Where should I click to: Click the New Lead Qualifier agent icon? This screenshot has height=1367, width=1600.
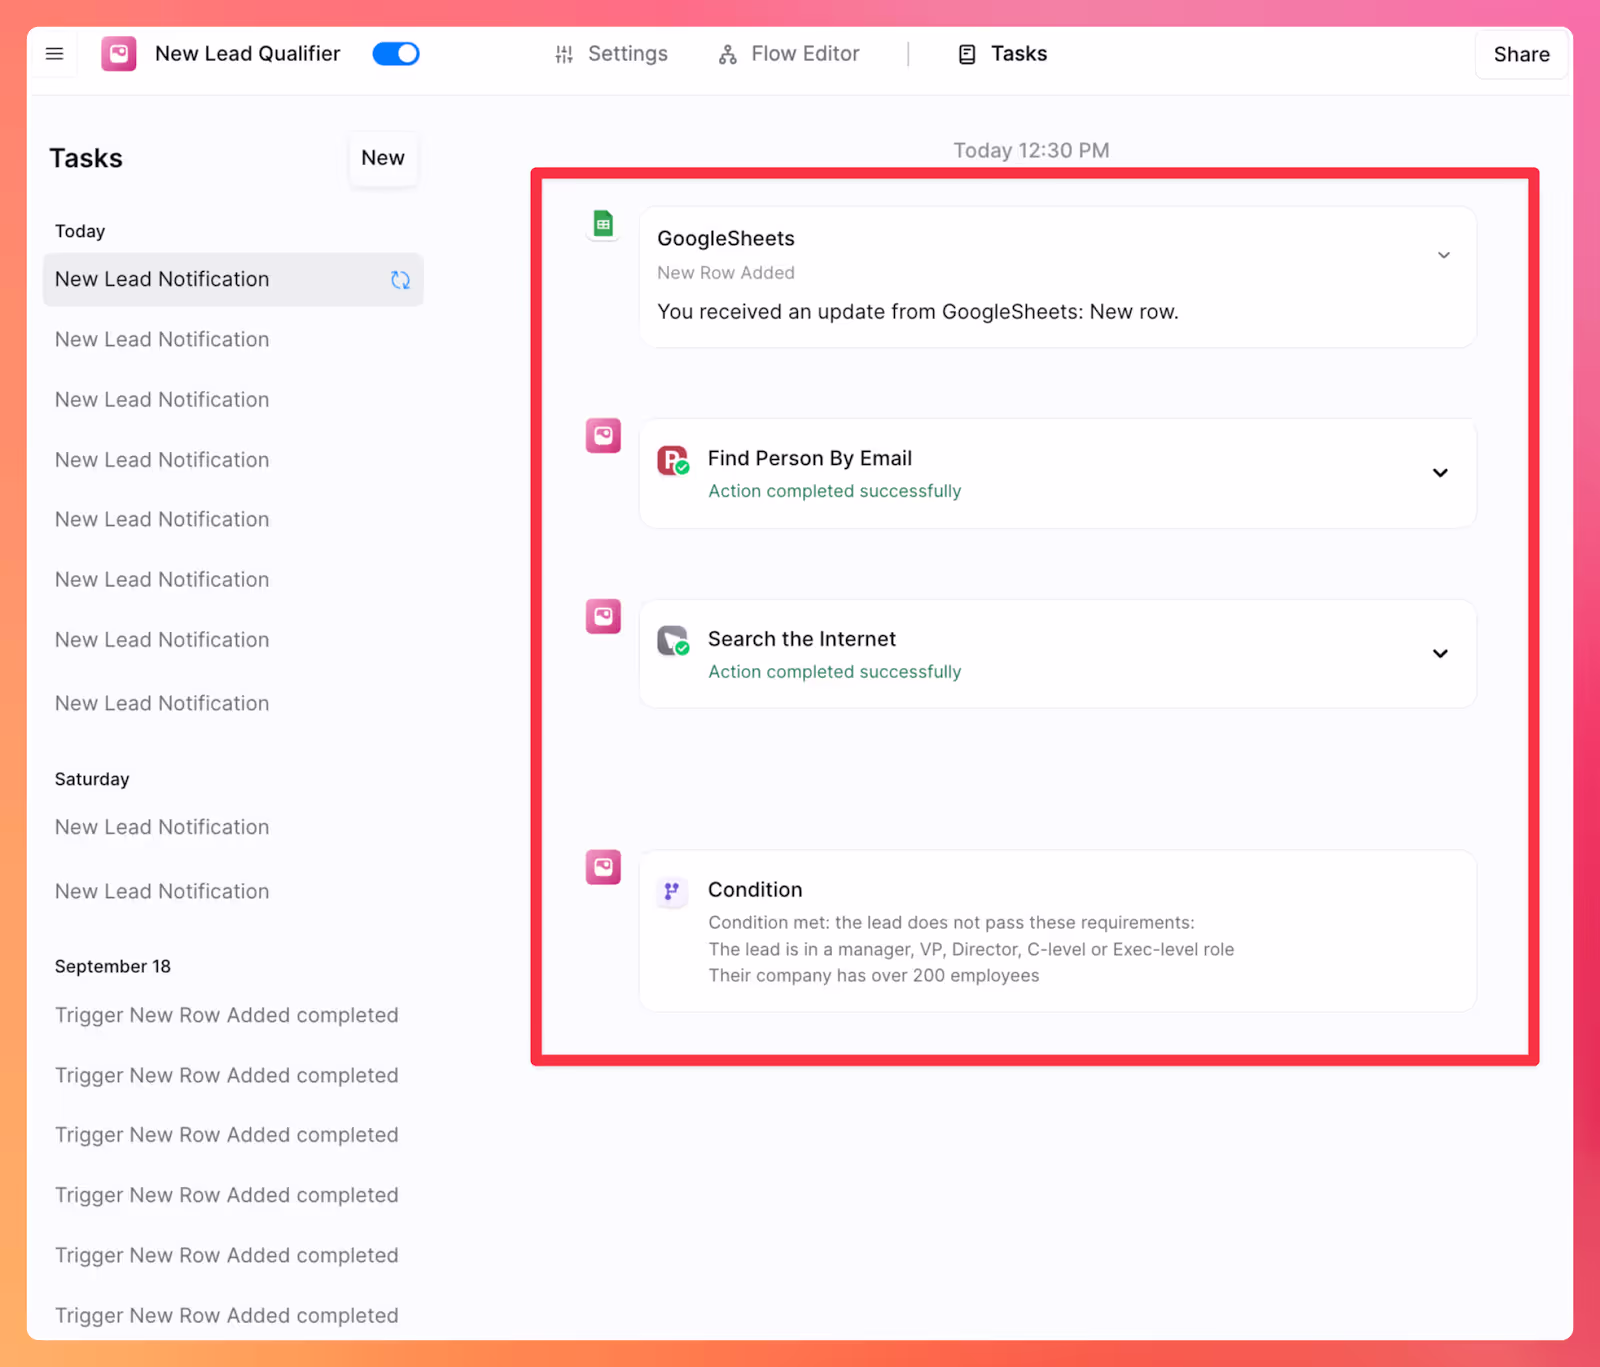(119, 54)
